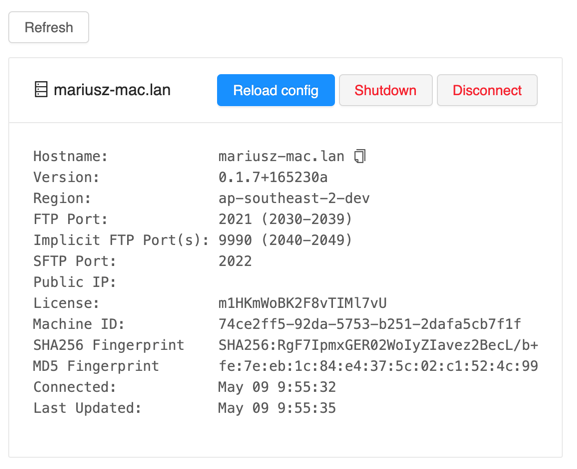Click the region value ap-southeast-2-dev

[294, 198]
